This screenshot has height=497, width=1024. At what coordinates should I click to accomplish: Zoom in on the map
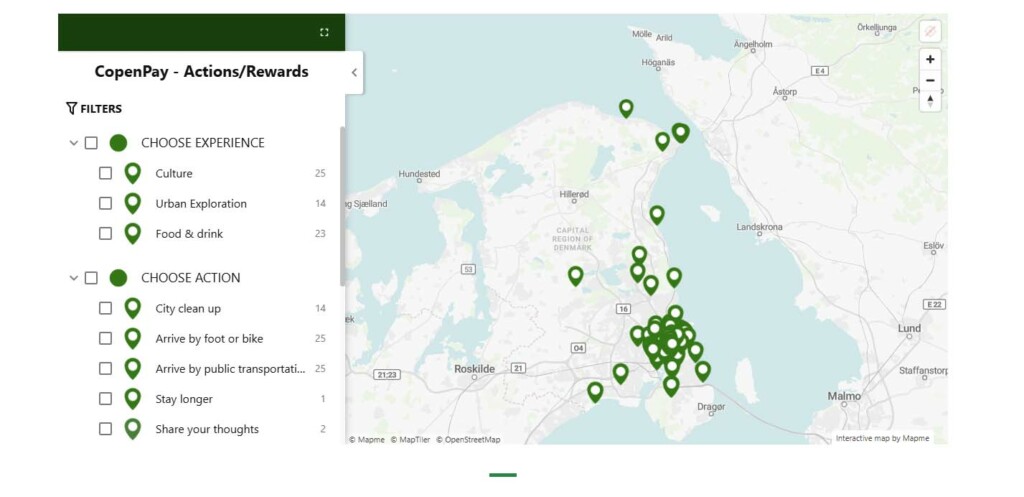[x=930, y=59]
